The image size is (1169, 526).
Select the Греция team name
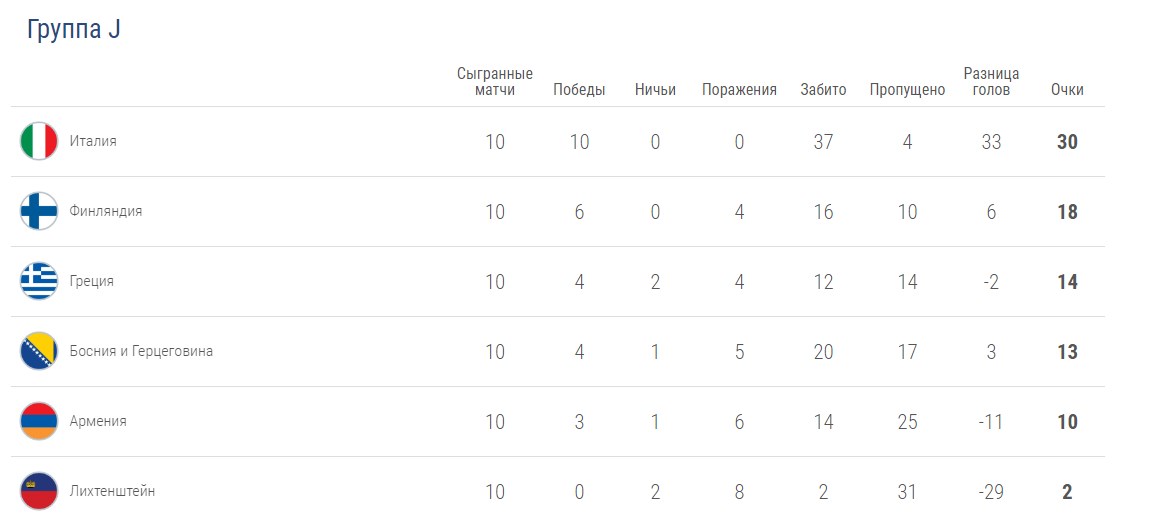(x=92, y=281)
